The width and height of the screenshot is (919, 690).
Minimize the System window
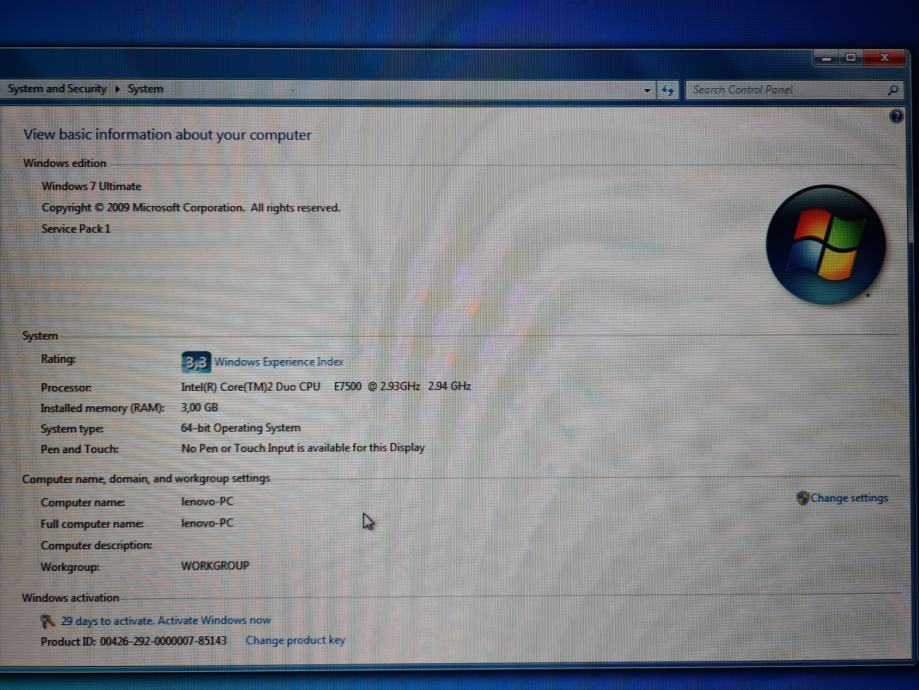pyautogui.click(x=826, y=58)
